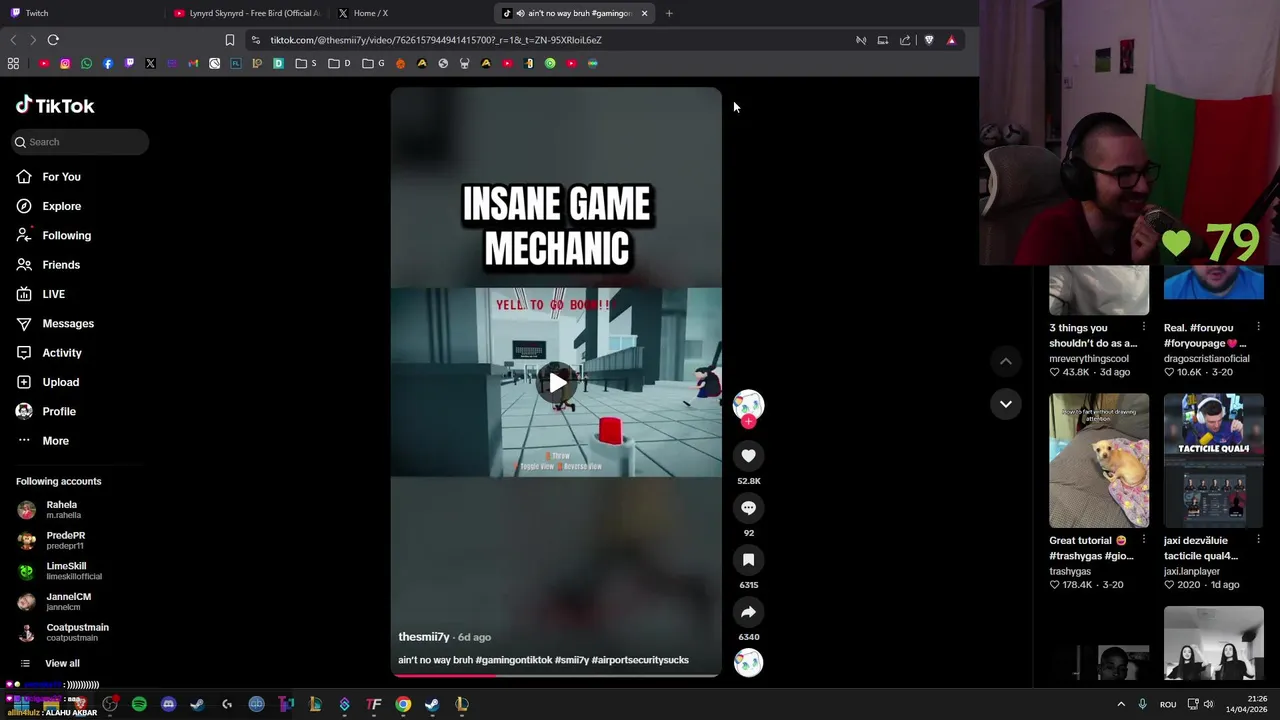Open the Brave Rewards triangle icon
The height and width of the screenshot is (720, 1280).
(x=951, y=40)
